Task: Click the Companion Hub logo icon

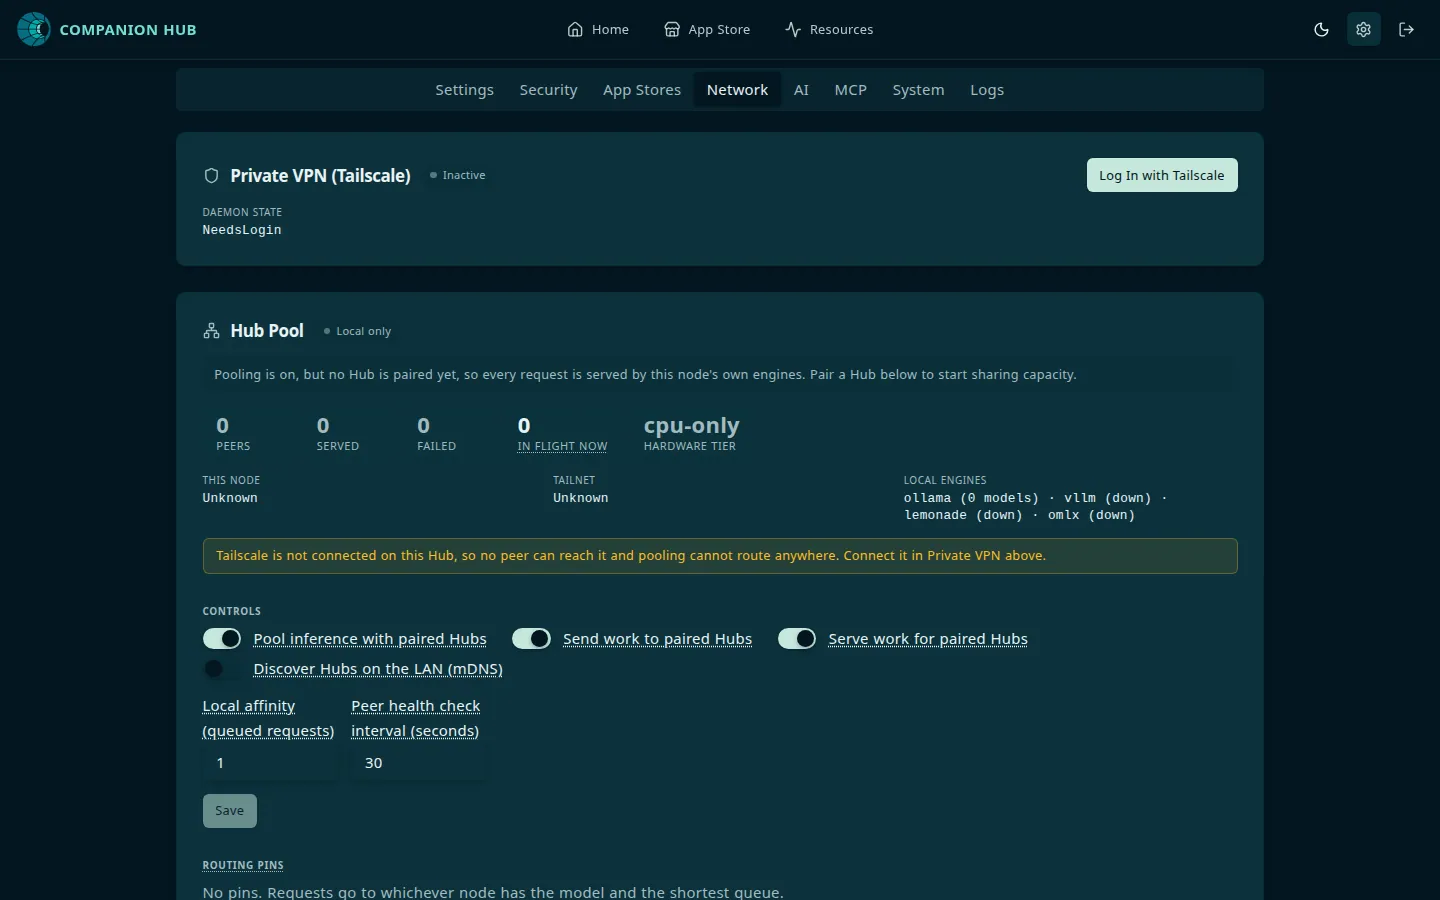Action: [x=34, y=29]
